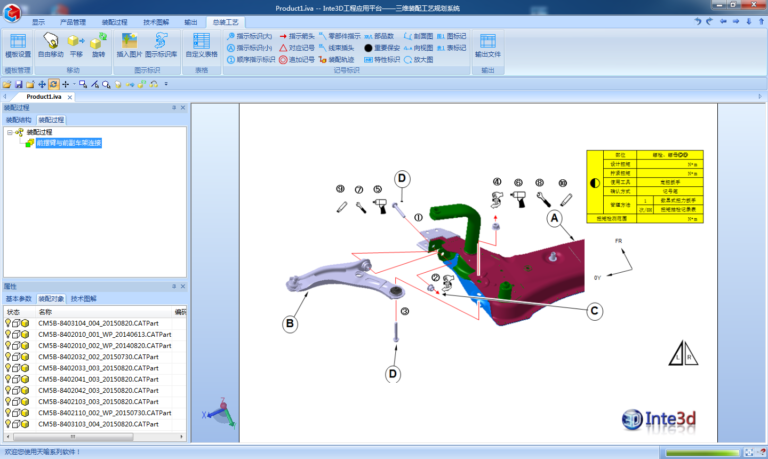Open the 图示标识库 symbol library
Image resolution: width=768 pixels, height=459 pixels.
point(161,45)
